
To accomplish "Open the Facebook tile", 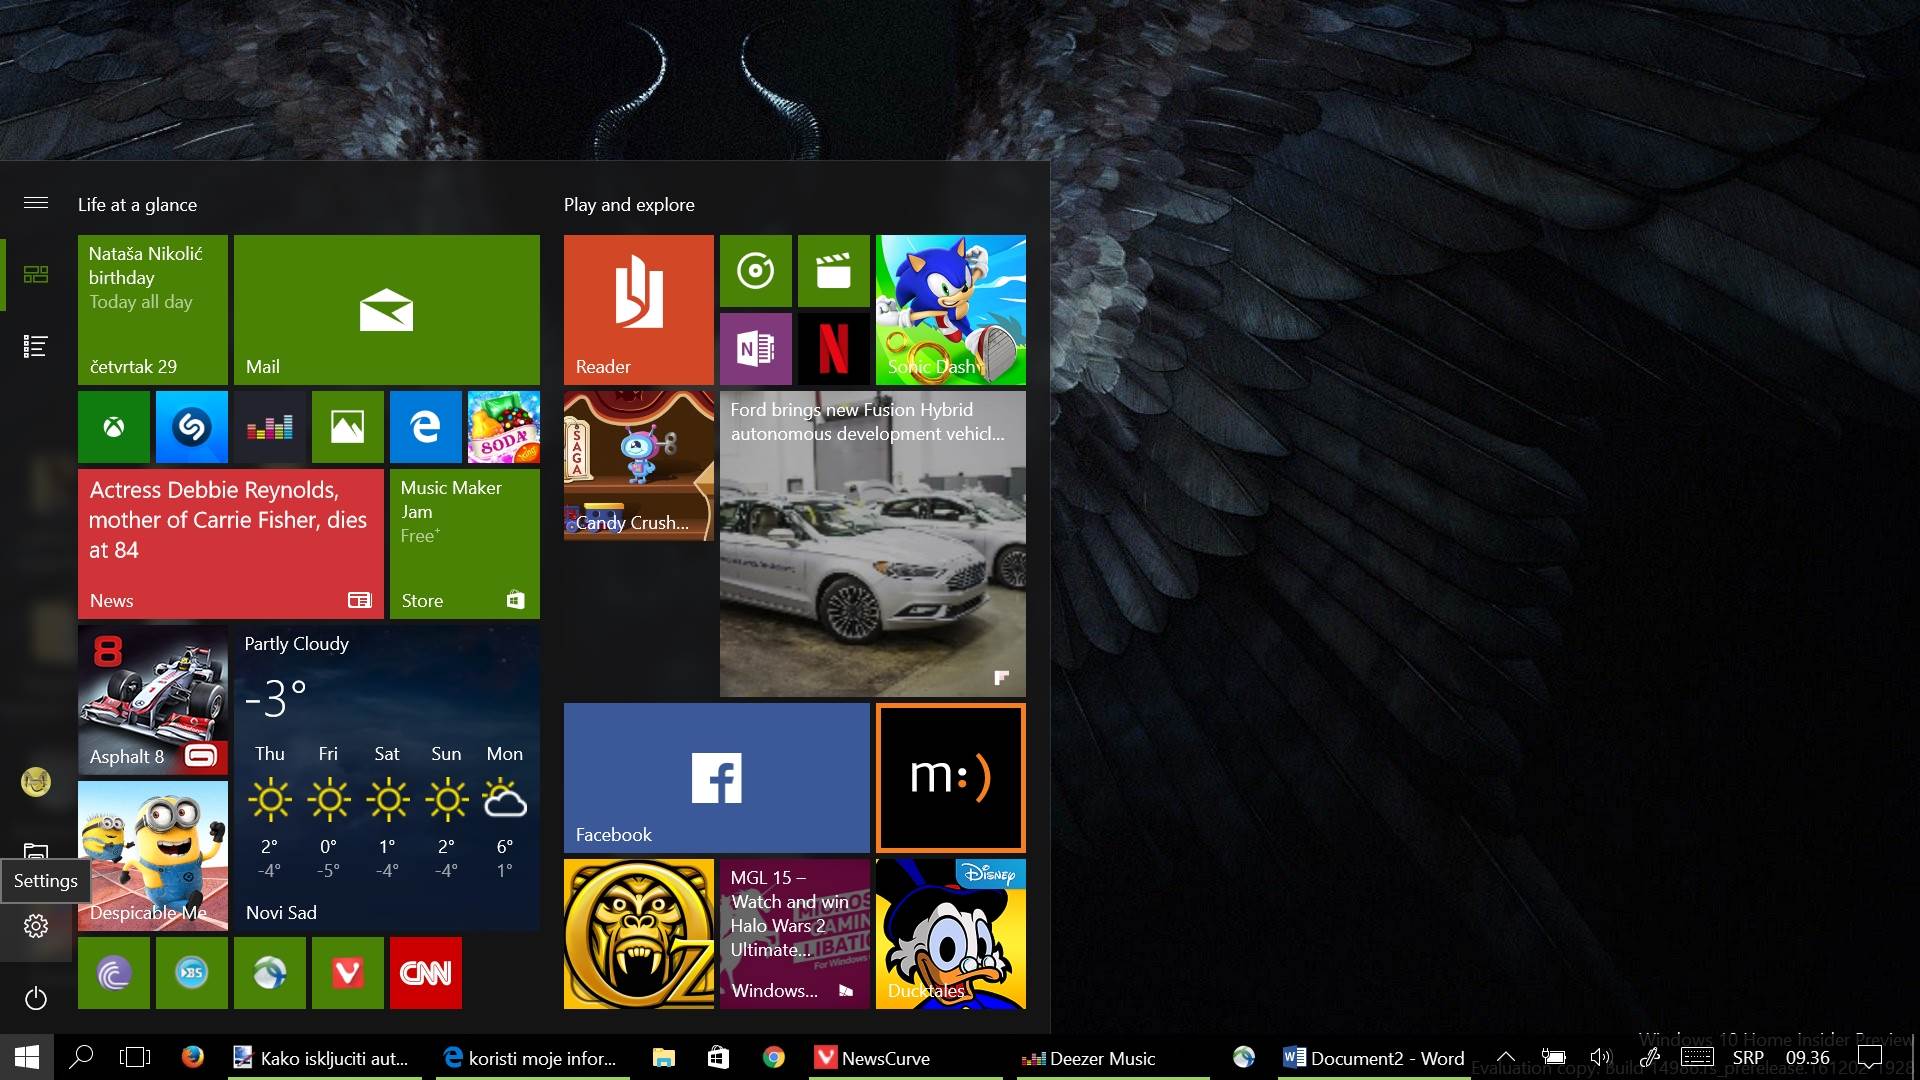I will pyautogui.click(x=716, y=777).
